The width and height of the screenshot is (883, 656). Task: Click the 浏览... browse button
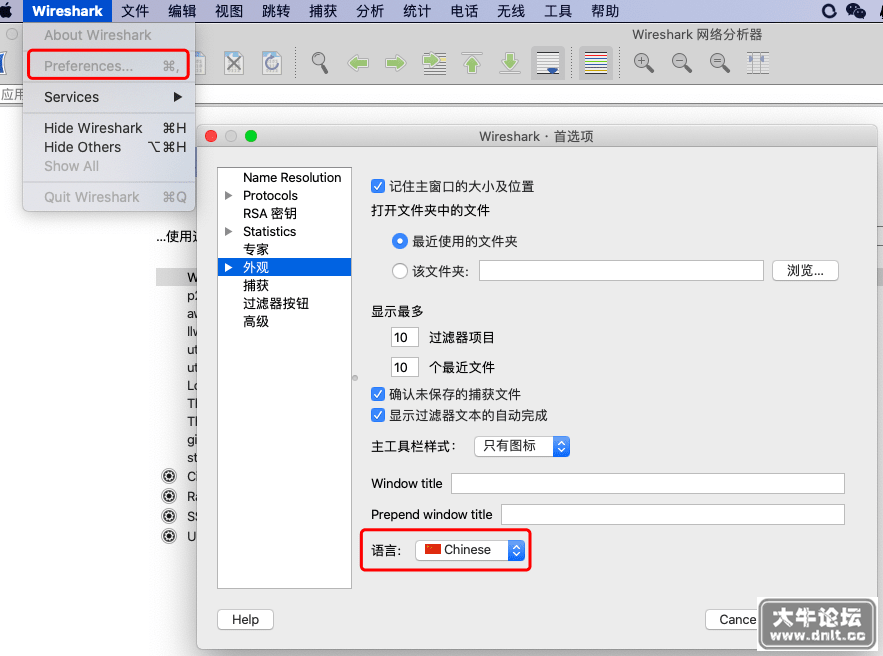(805, 271)
